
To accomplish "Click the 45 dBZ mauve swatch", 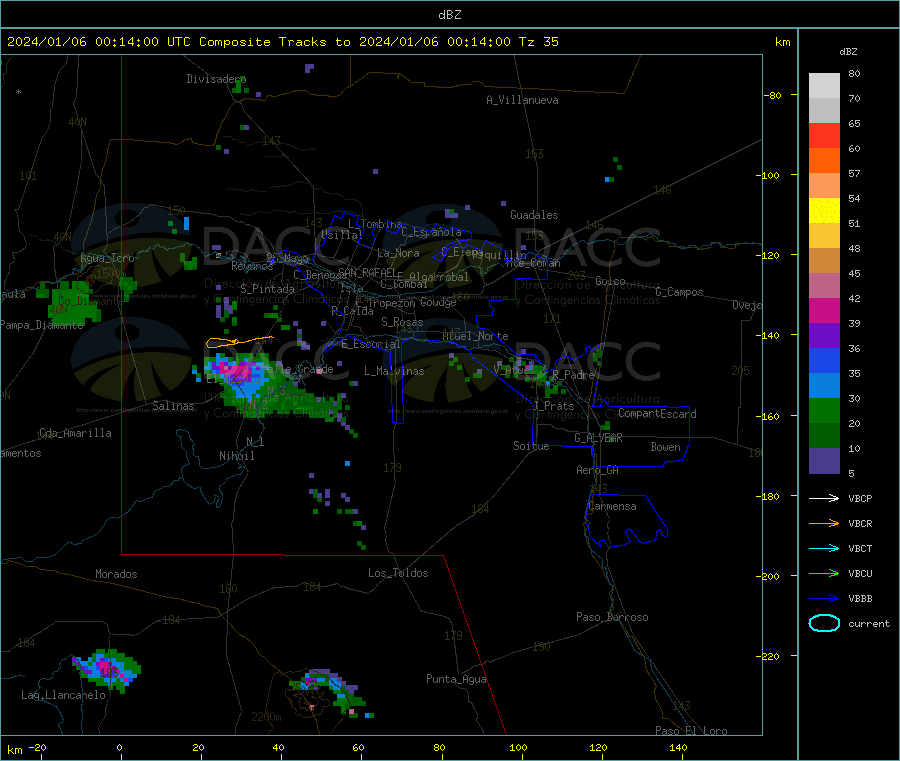I will 824,285.
